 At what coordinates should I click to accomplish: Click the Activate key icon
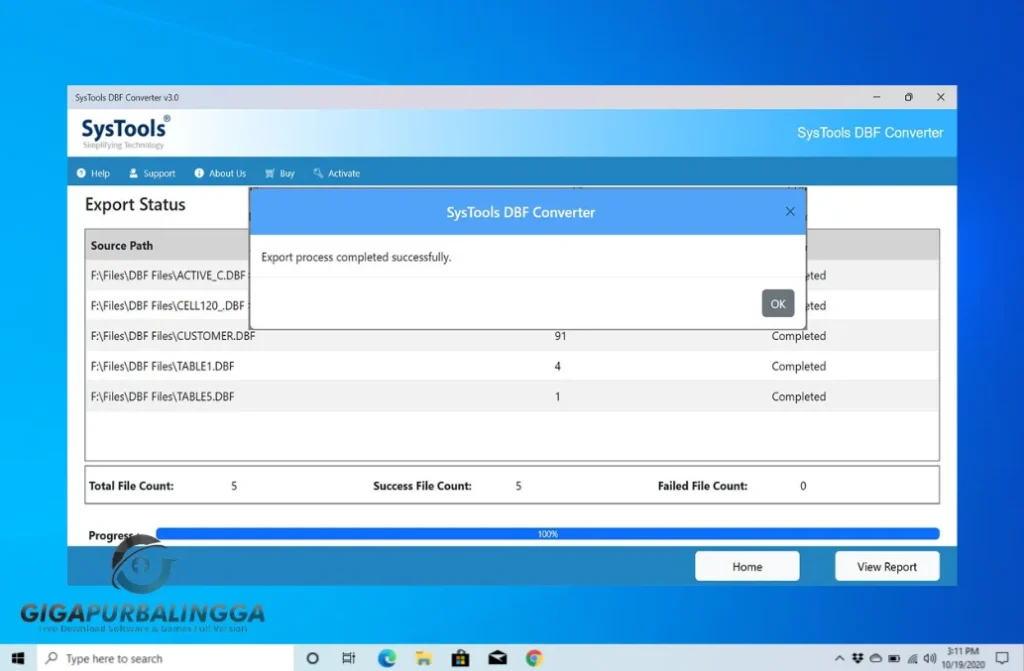(317, 173)
